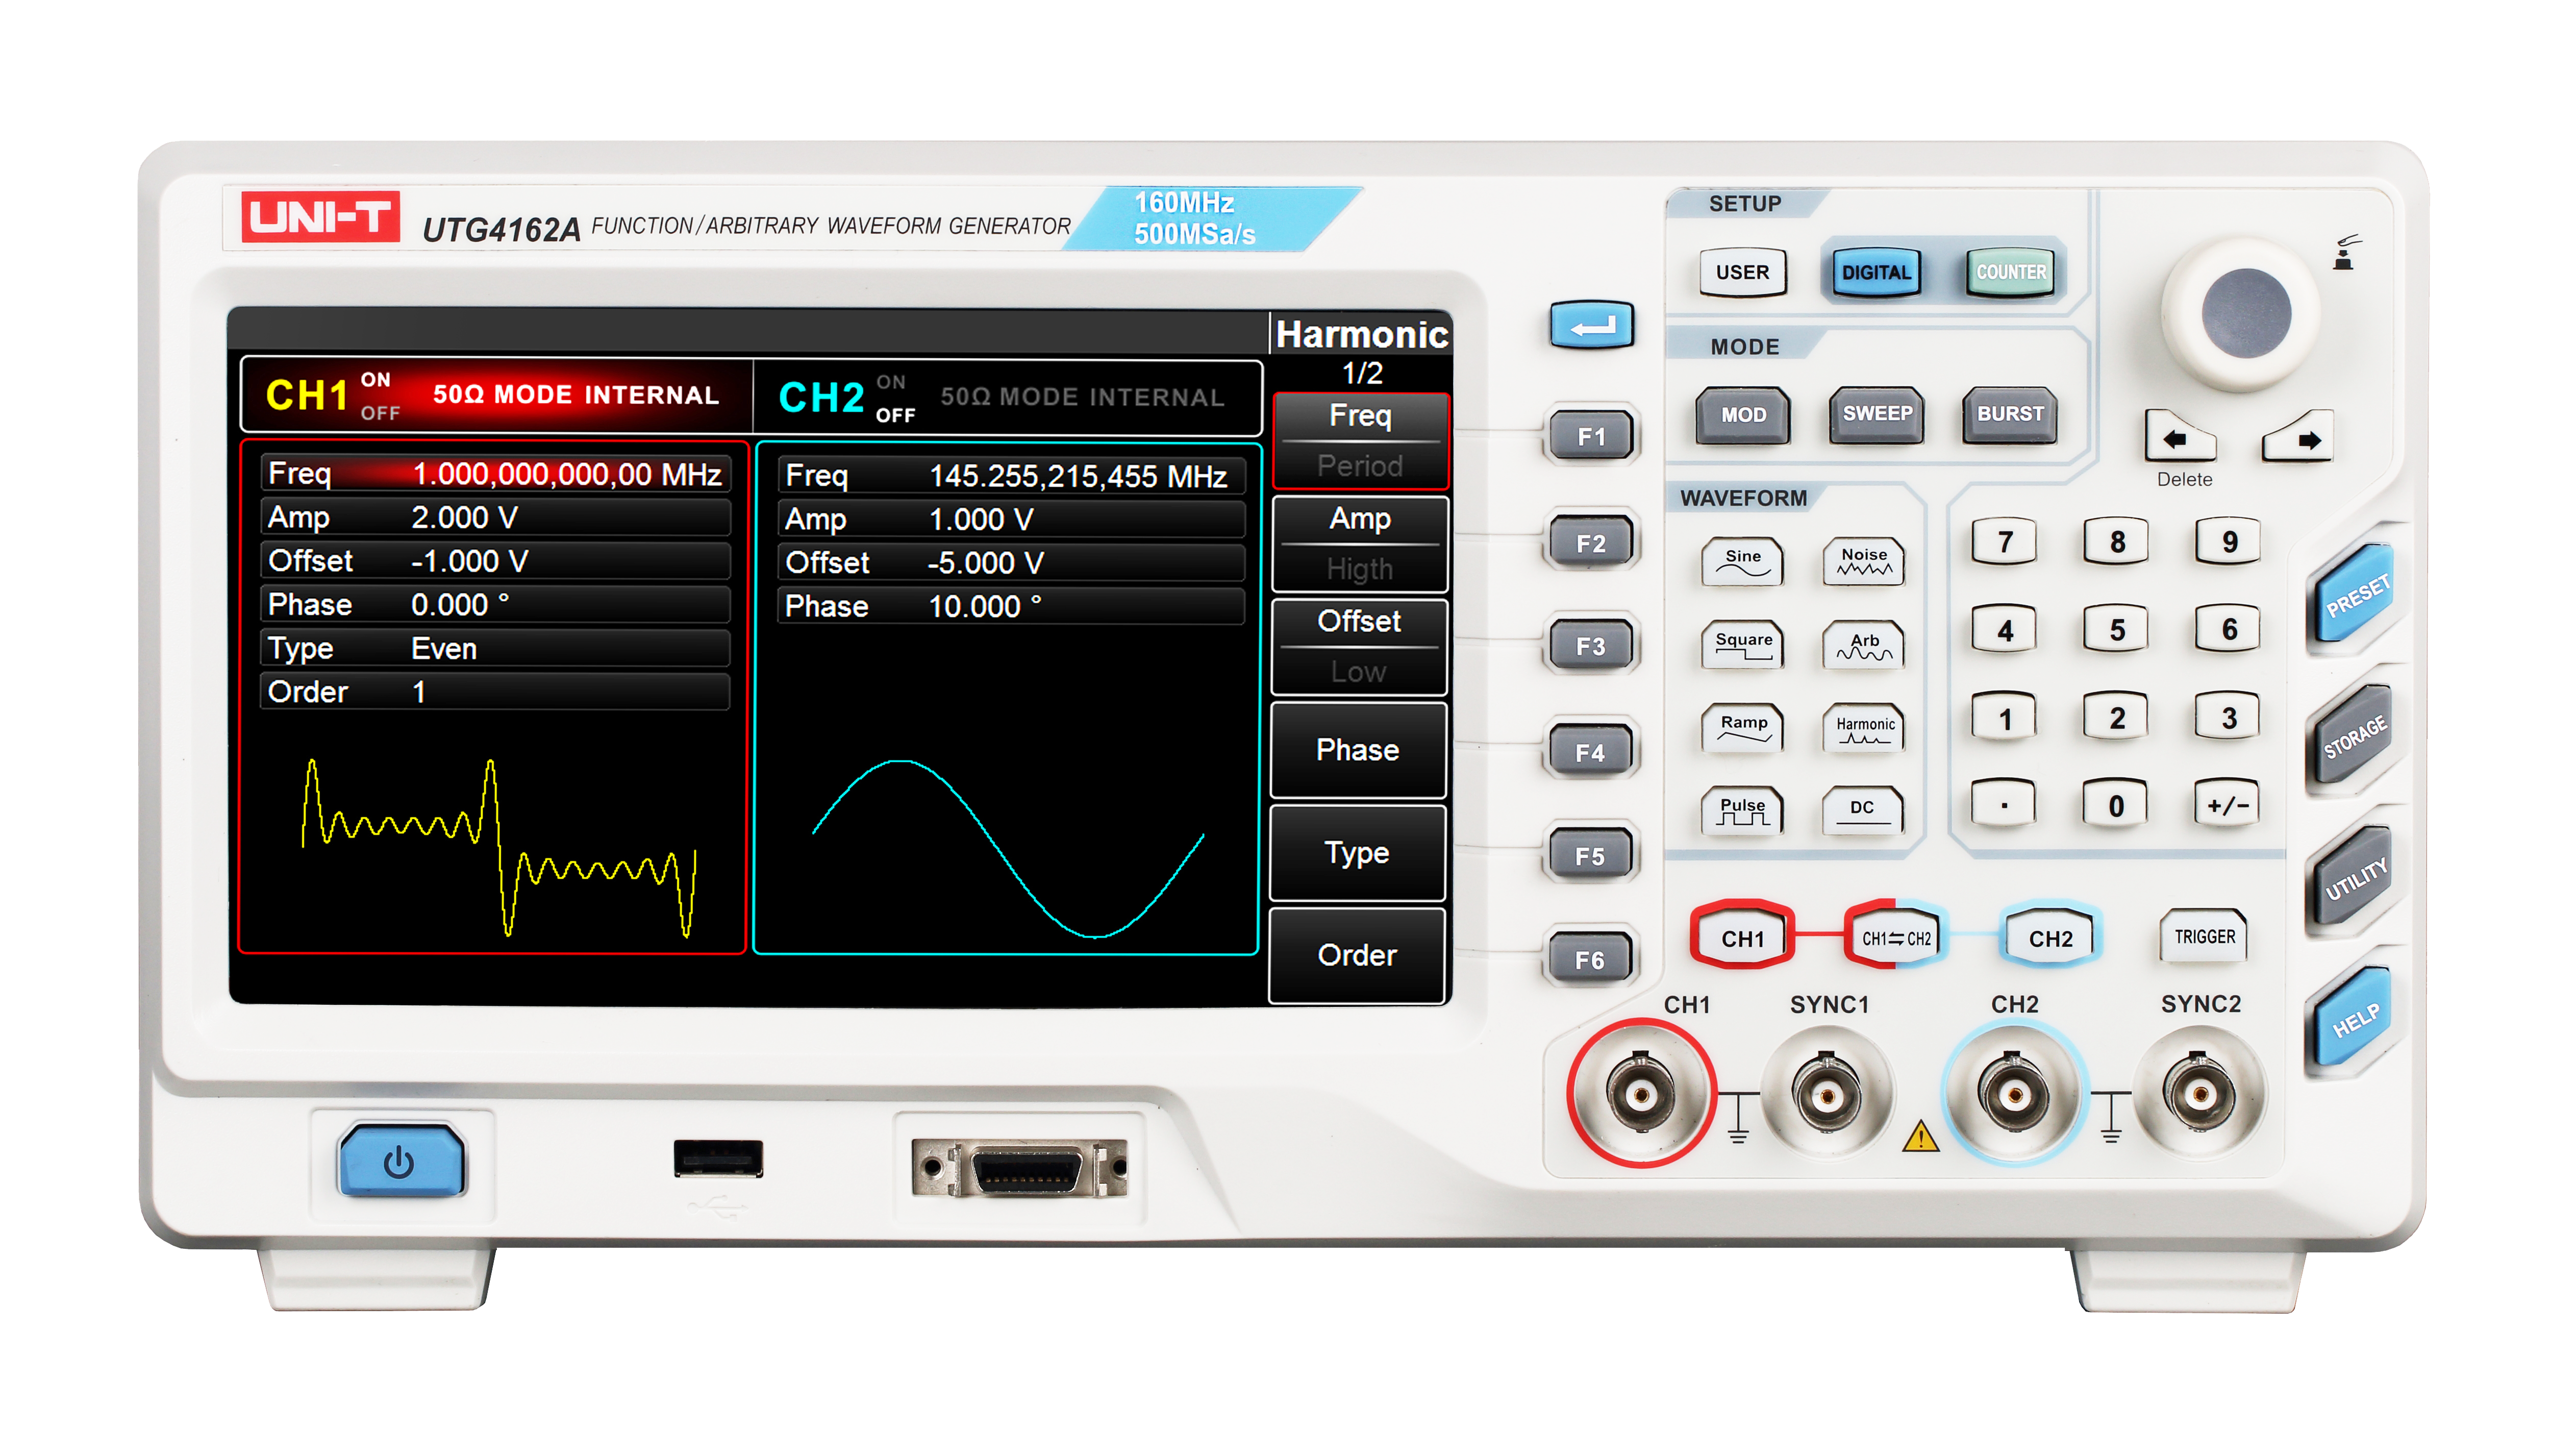Toggle the CH2 output button
The image size is (2576, 1430).
[2049, 937]
